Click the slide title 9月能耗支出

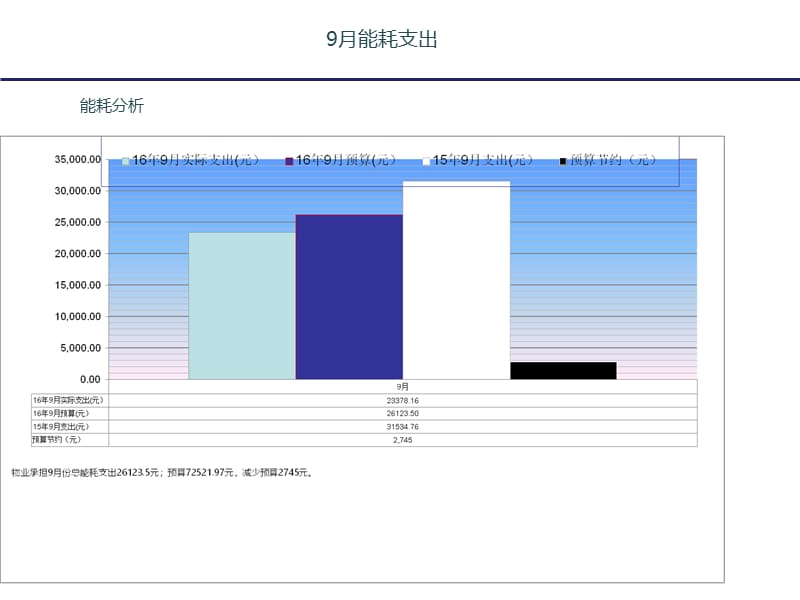point(382,39)
